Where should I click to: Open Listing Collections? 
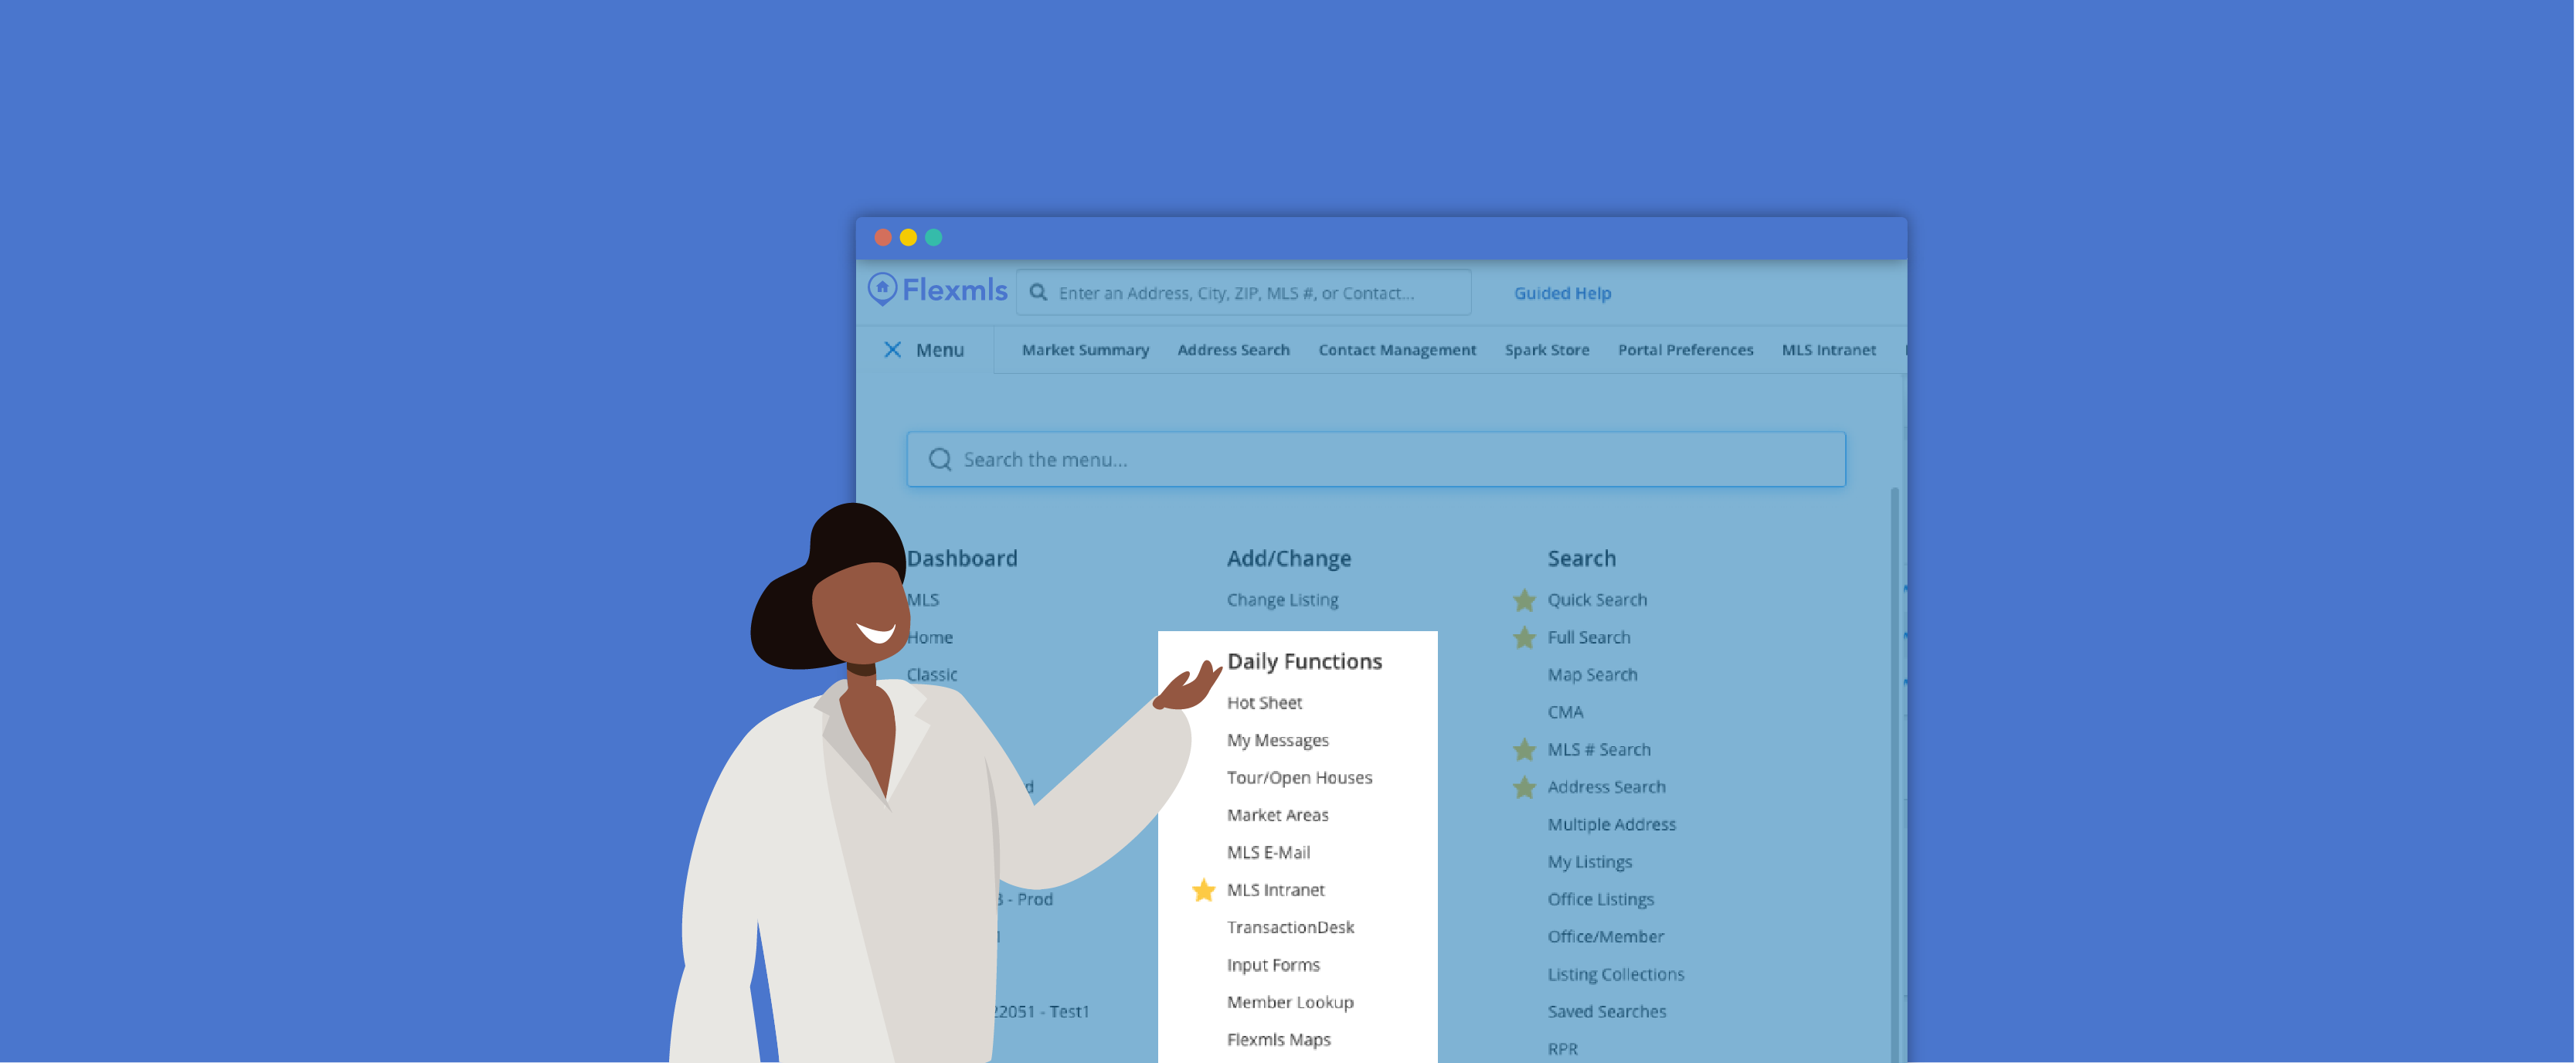[x=1615, y=974]
